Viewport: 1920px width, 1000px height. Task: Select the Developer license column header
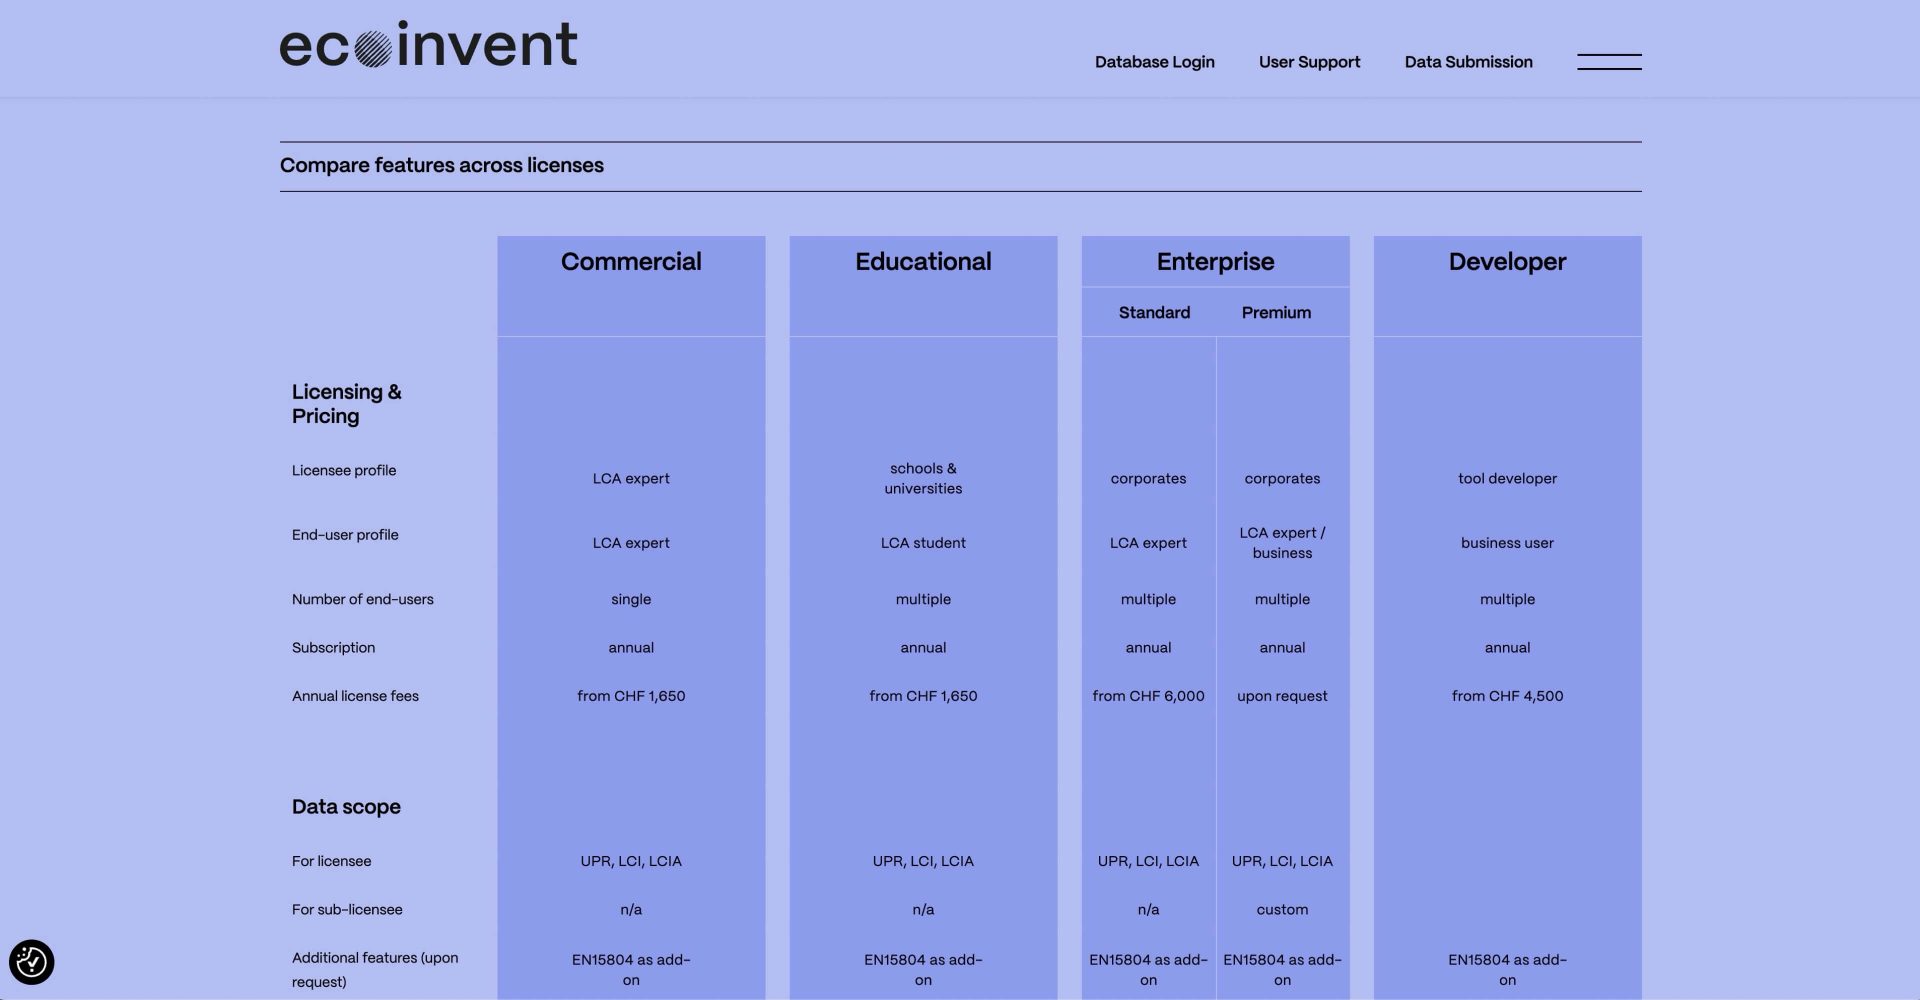pyautogui.click(x=1507, y=262)
